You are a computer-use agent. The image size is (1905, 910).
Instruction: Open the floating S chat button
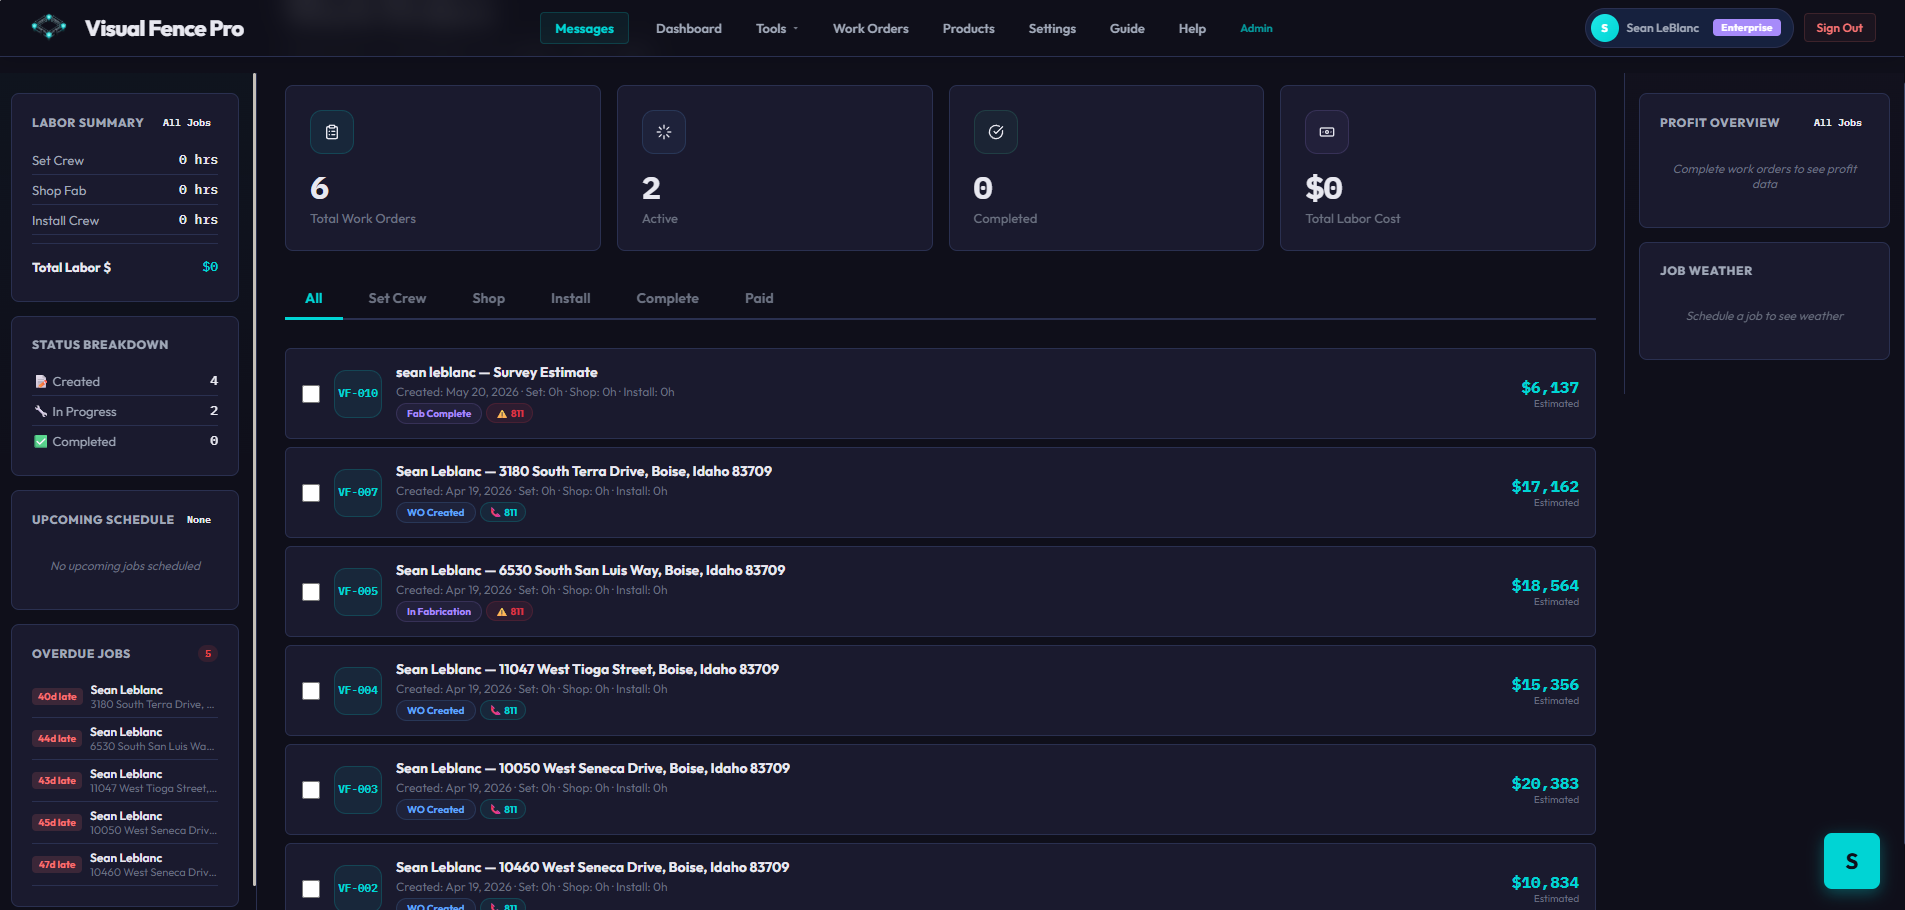click(x=1852, y=861)
